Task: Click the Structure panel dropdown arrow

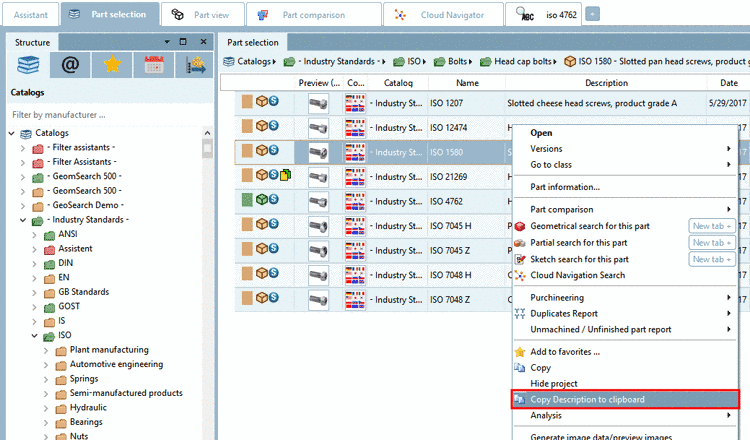Action: (167, 42)
